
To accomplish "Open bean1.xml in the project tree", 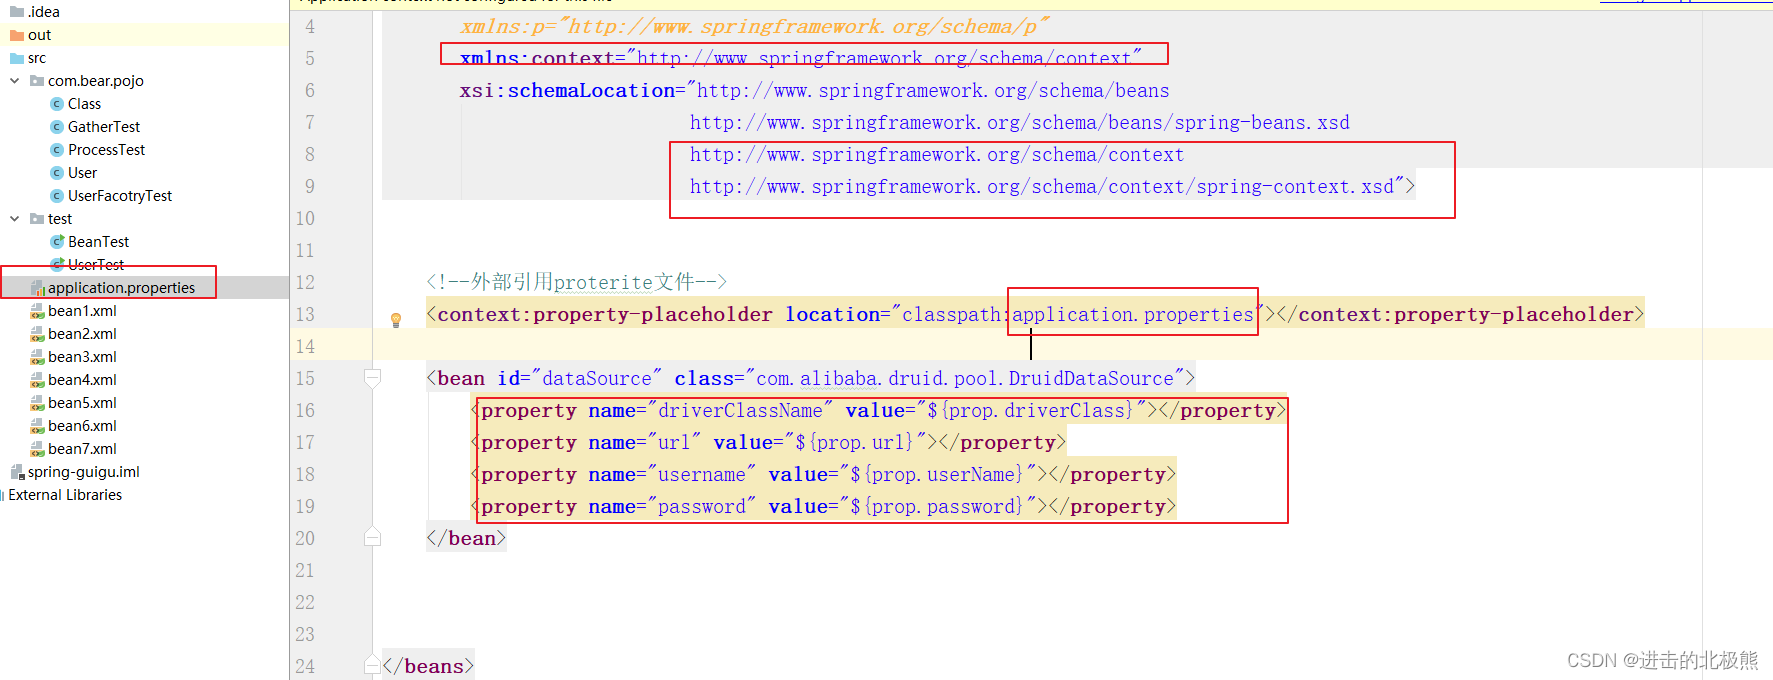I will (82, 311).
